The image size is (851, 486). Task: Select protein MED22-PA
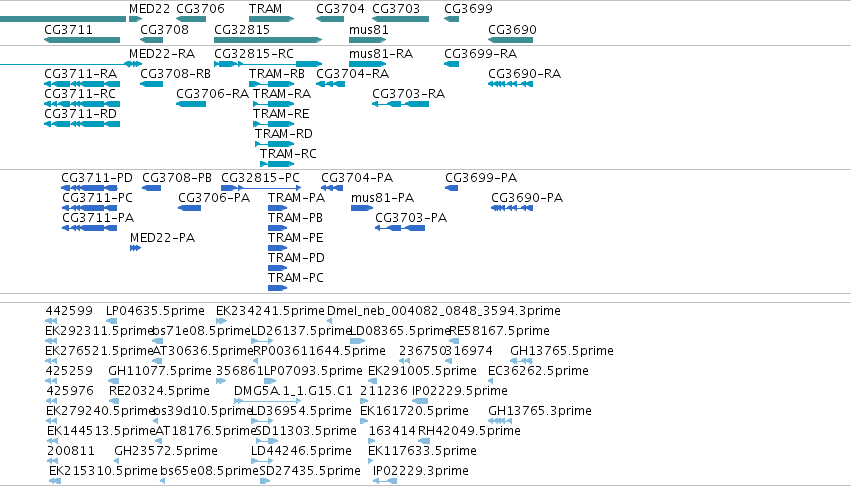163,238
